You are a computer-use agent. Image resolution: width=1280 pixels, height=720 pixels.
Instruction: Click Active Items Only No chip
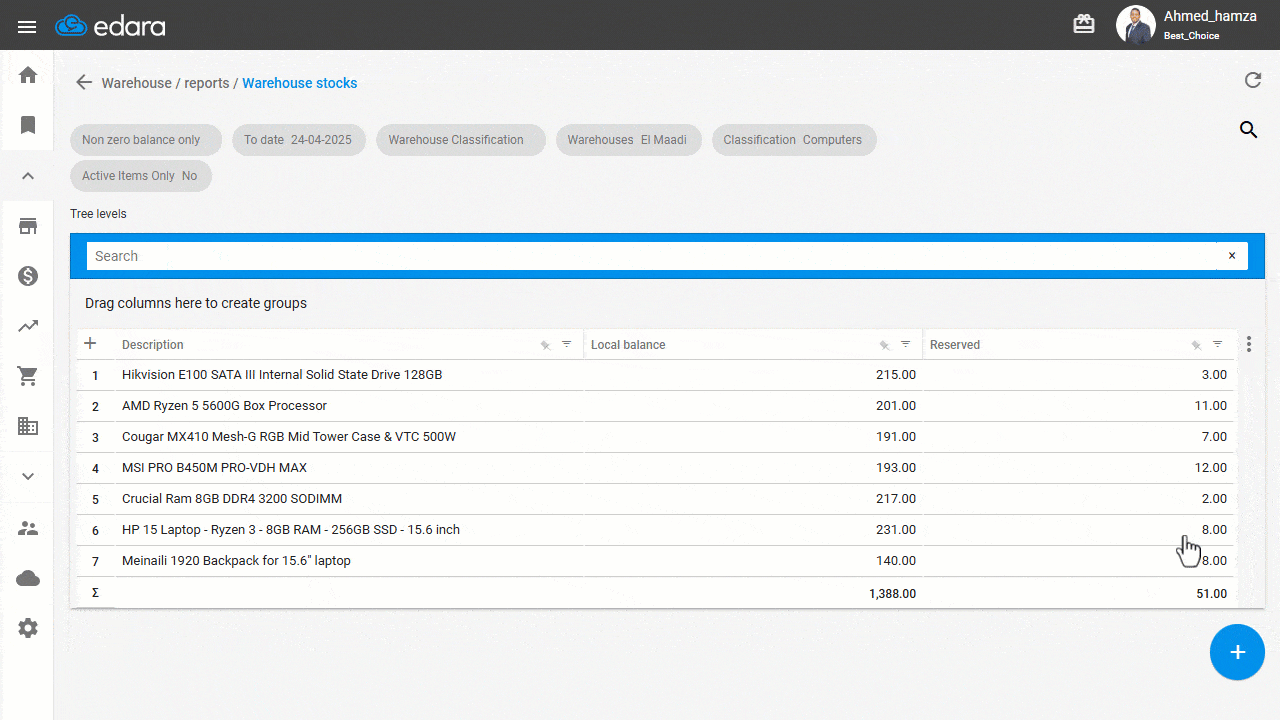(x=141, y=176)
